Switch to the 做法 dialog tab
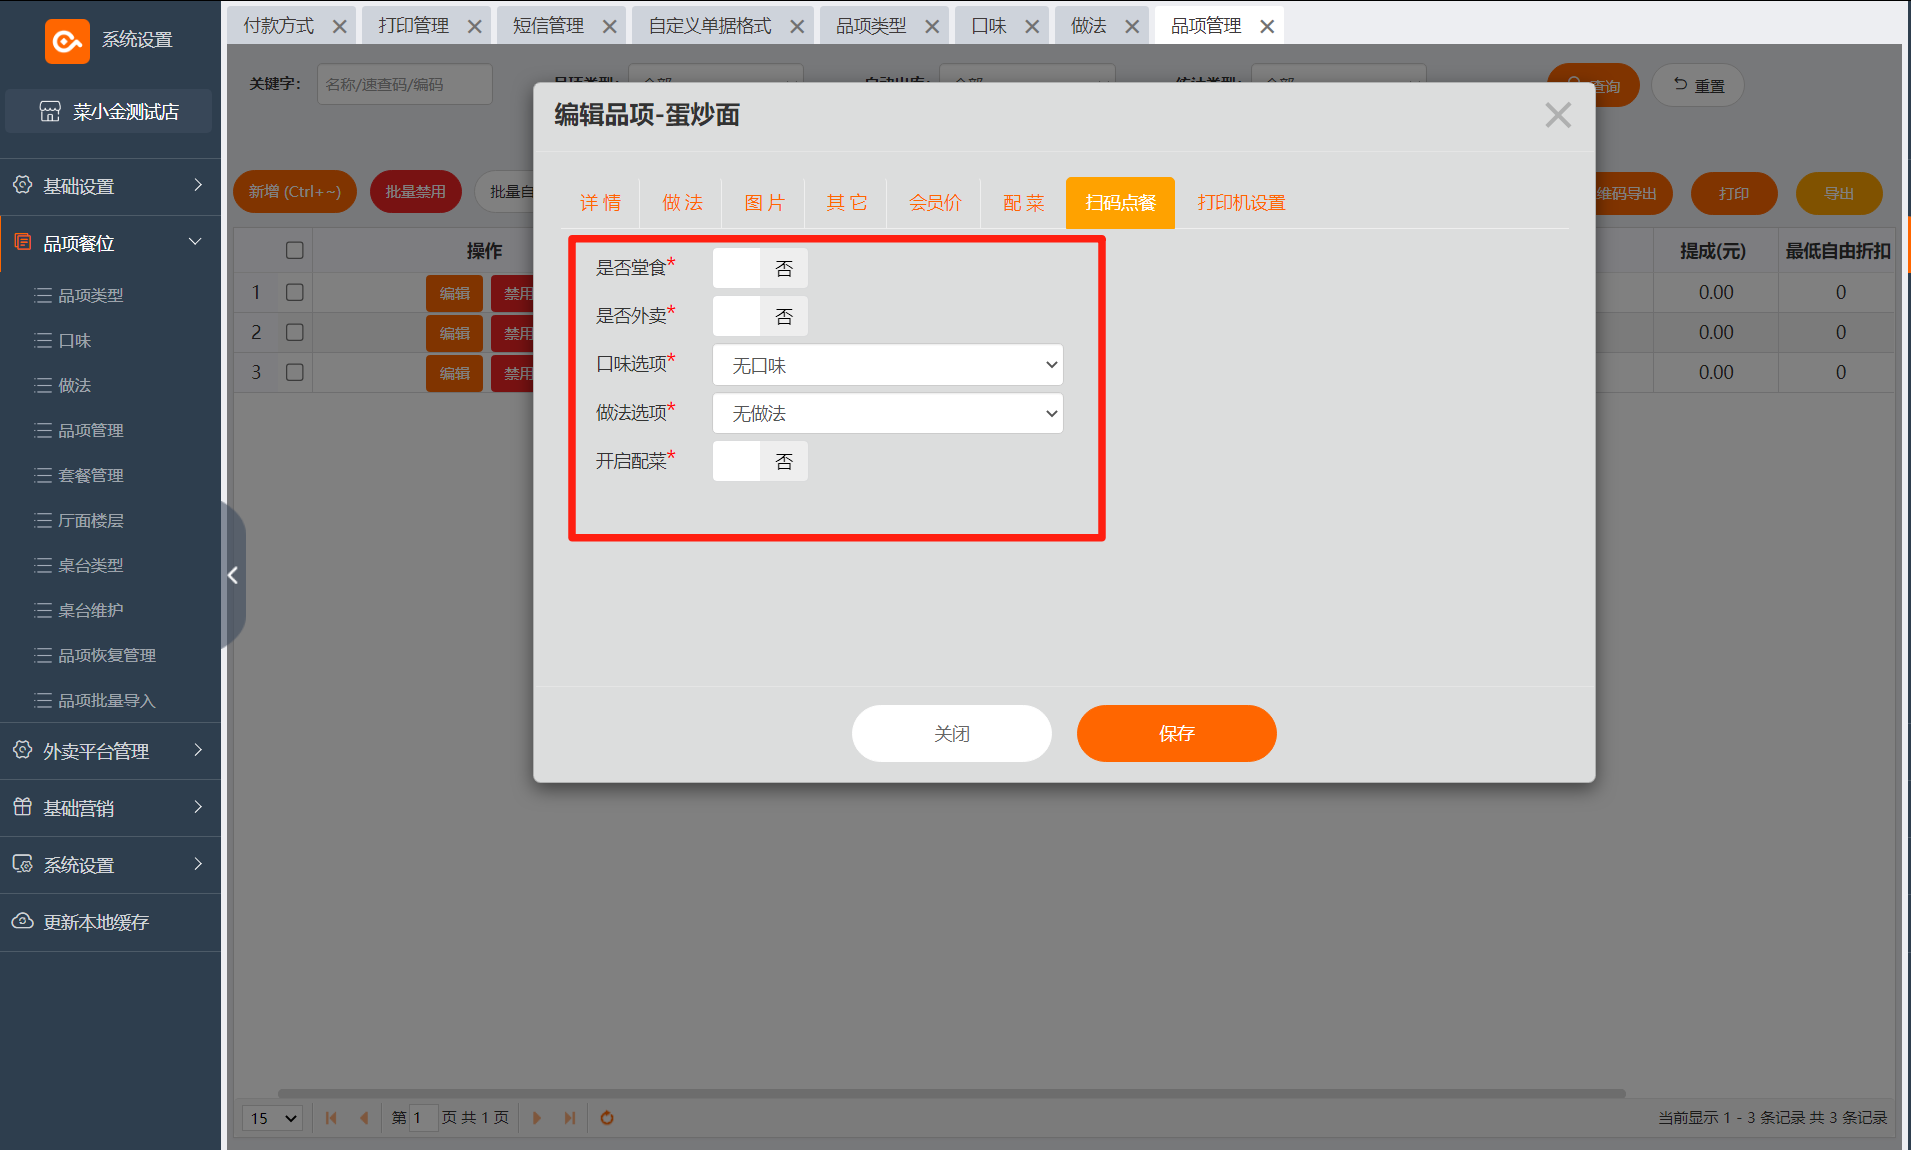The height and width of the screenshot is (1150, 1911). click(x=683, y=203)
